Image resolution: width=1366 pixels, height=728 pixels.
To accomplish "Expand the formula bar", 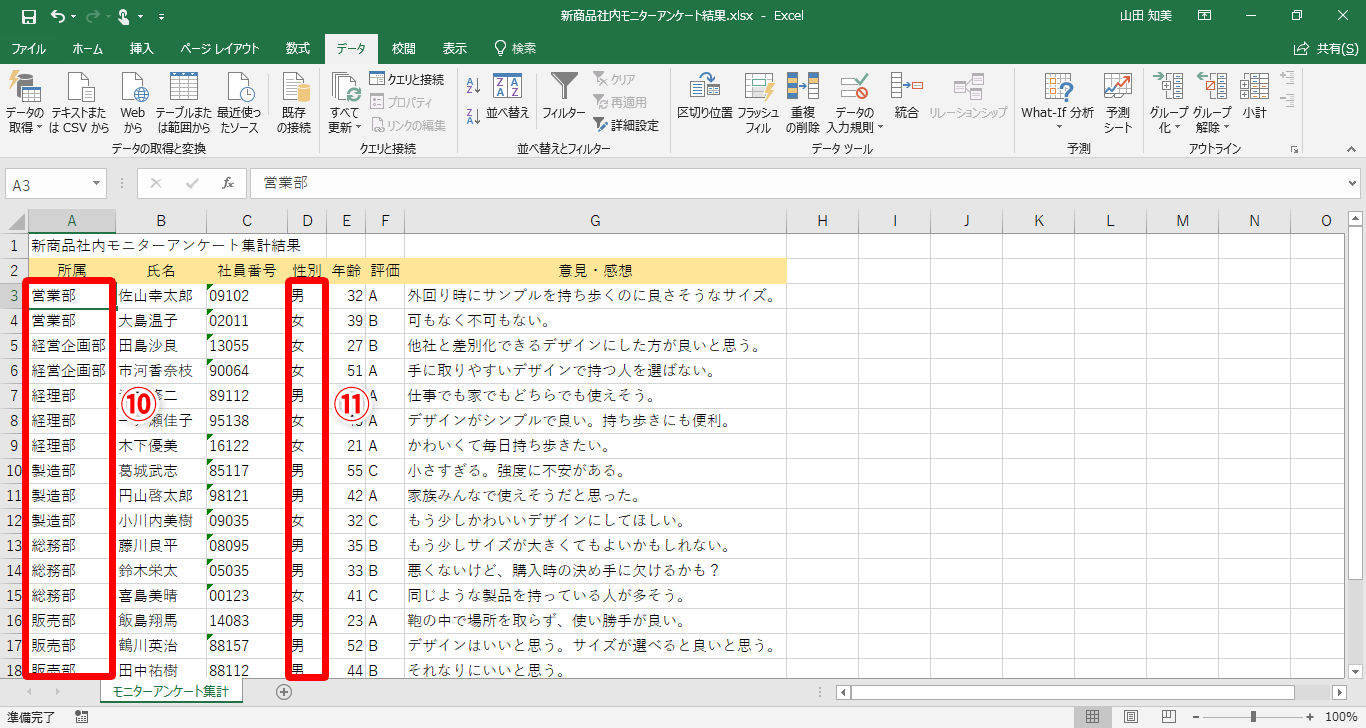I will pos(1352,184).
